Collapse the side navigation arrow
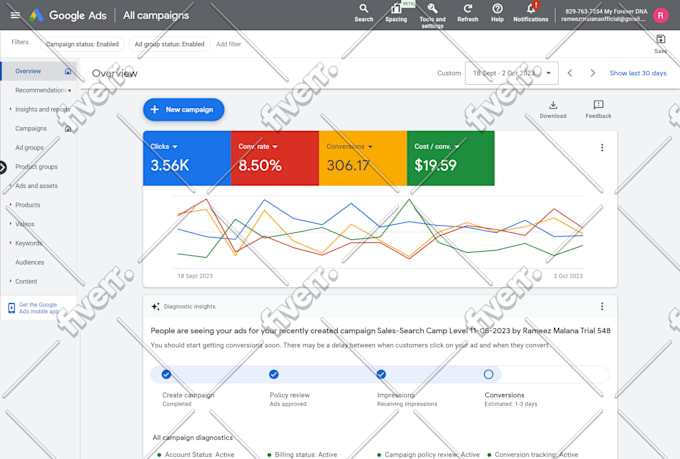 [x=2, y=167]
